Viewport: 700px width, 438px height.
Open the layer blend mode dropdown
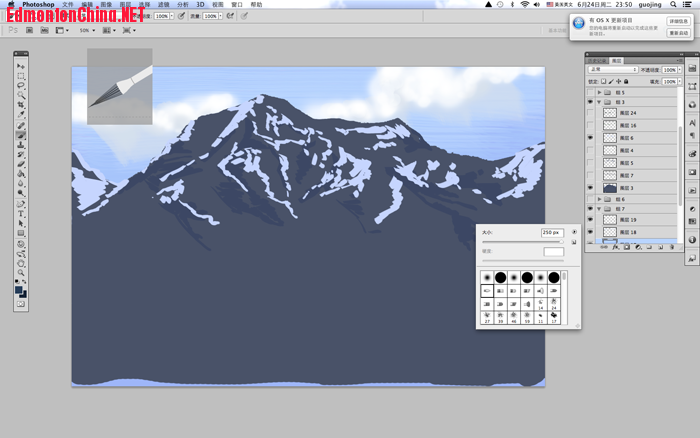612,70
